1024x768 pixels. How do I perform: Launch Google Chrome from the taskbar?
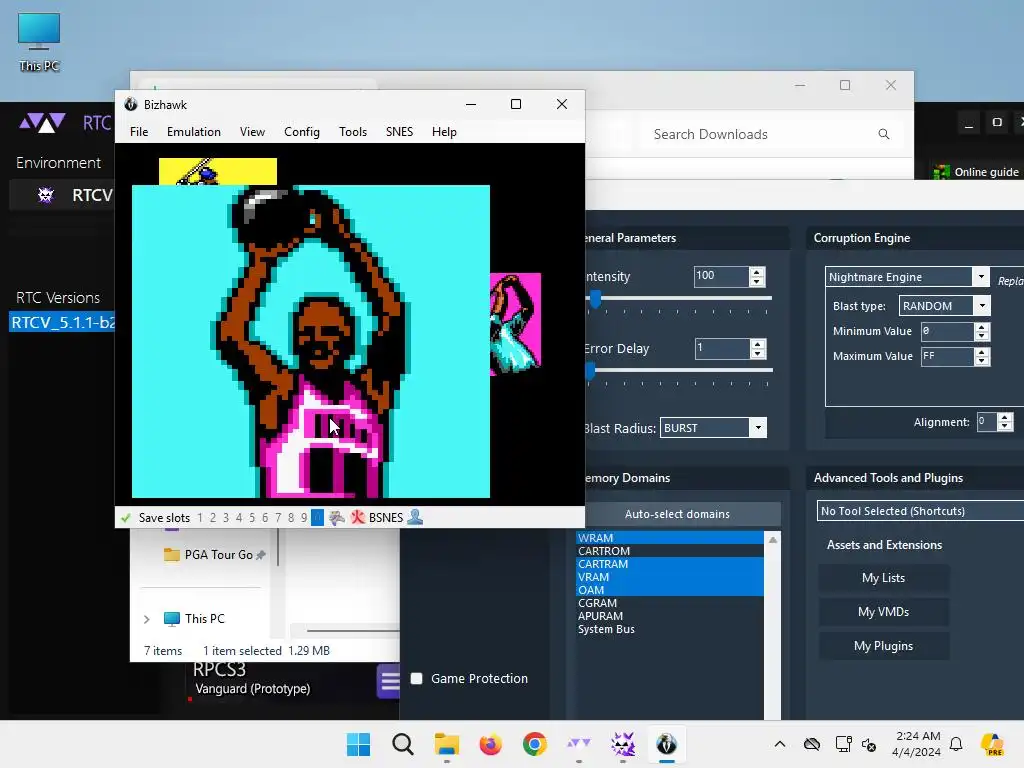tap(534, 744)
